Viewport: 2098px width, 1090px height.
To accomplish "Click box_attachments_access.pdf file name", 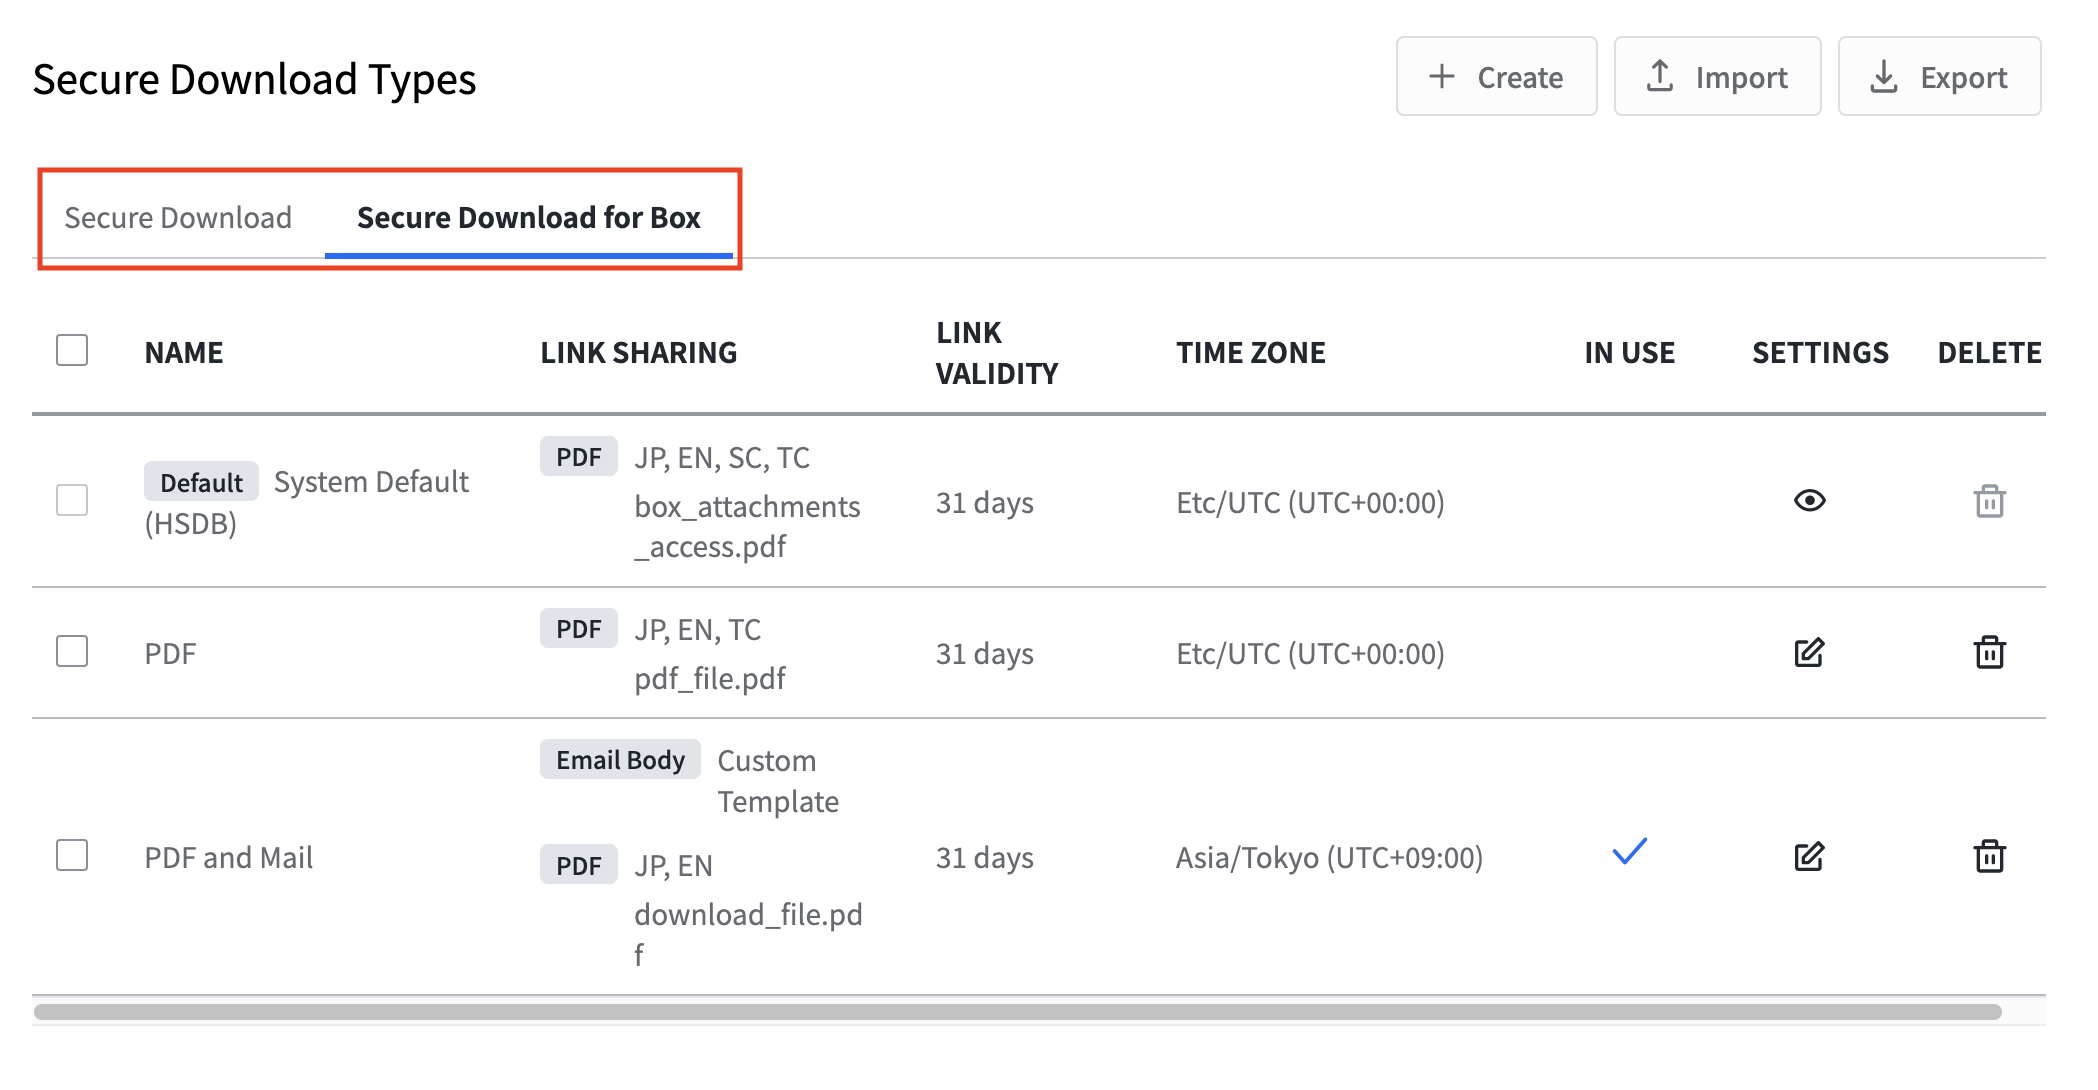I will pos(747,527).
